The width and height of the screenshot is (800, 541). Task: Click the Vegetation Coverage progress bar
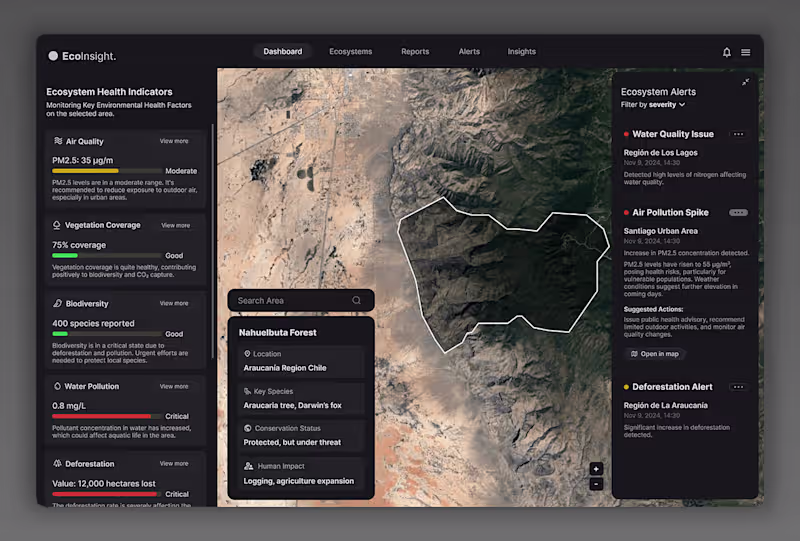pyautogui.click(x=107, y=255)
